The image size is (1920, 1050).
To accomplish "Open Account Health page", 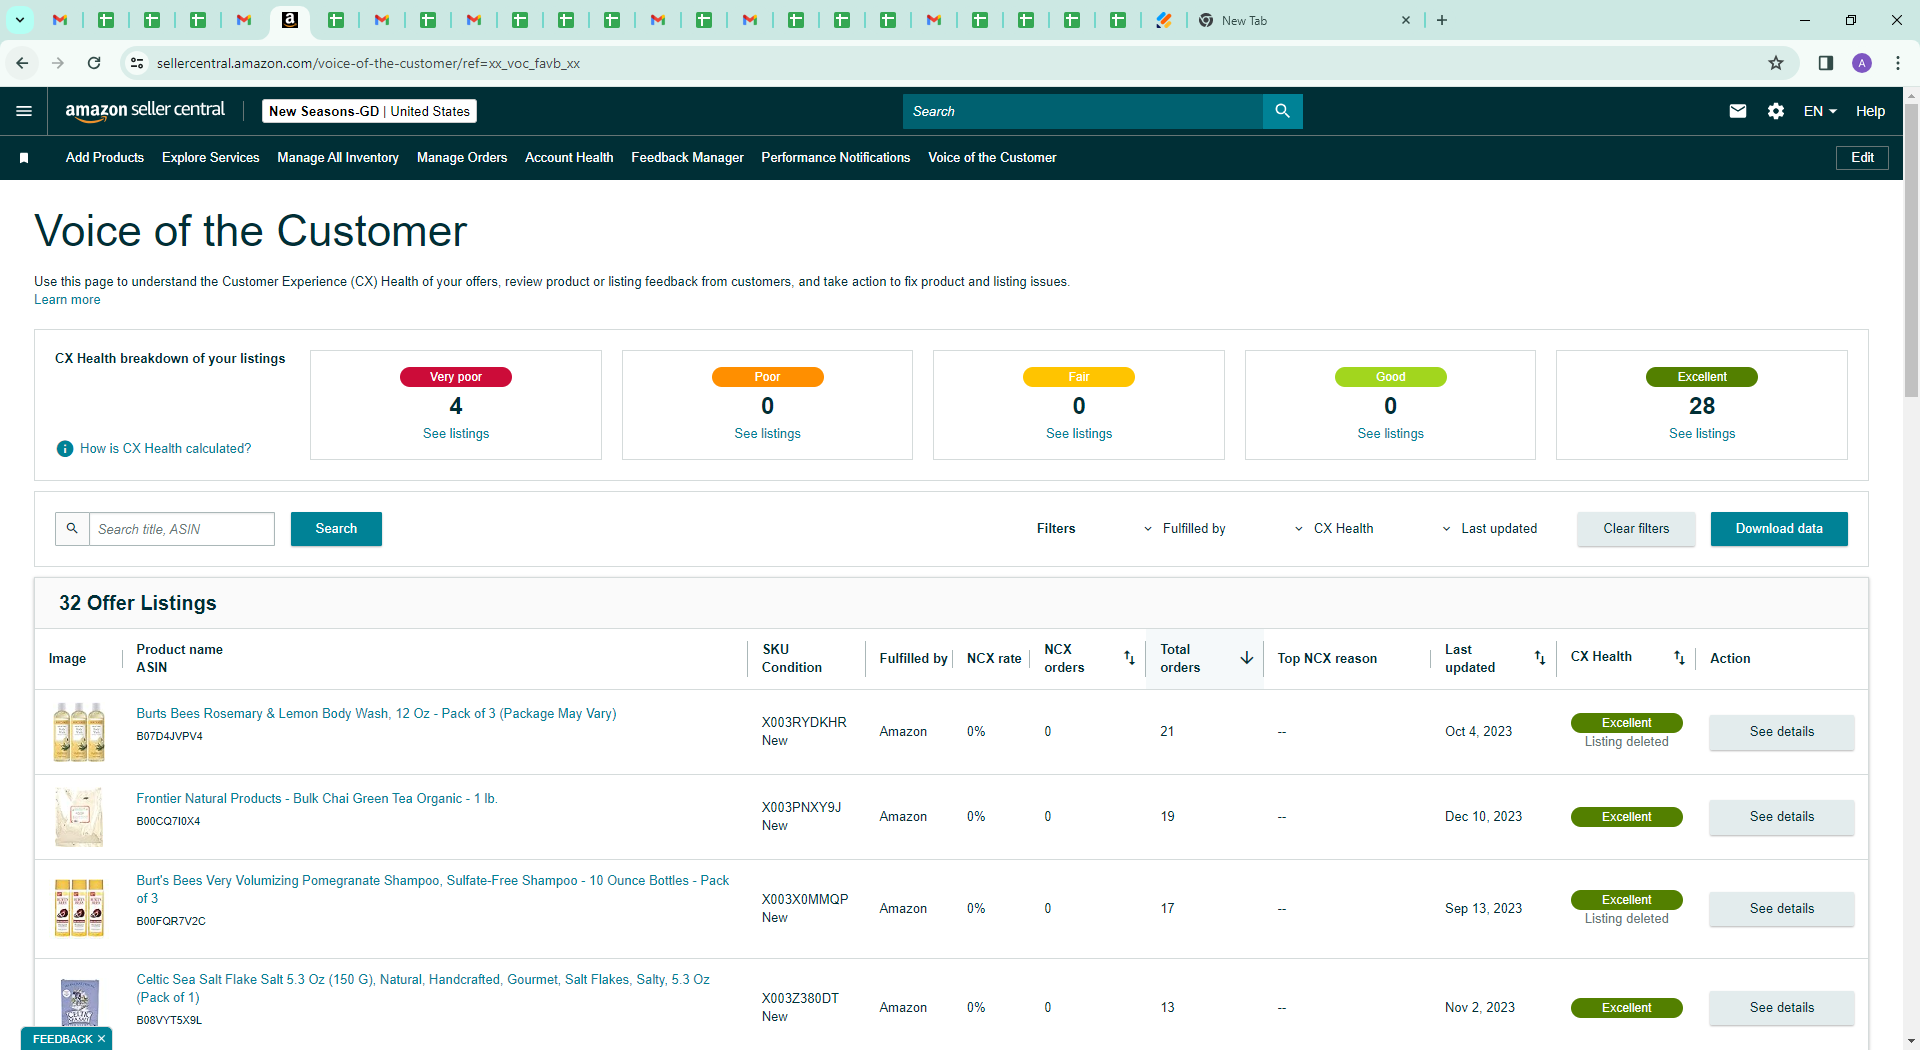I will tap(569, 158).
